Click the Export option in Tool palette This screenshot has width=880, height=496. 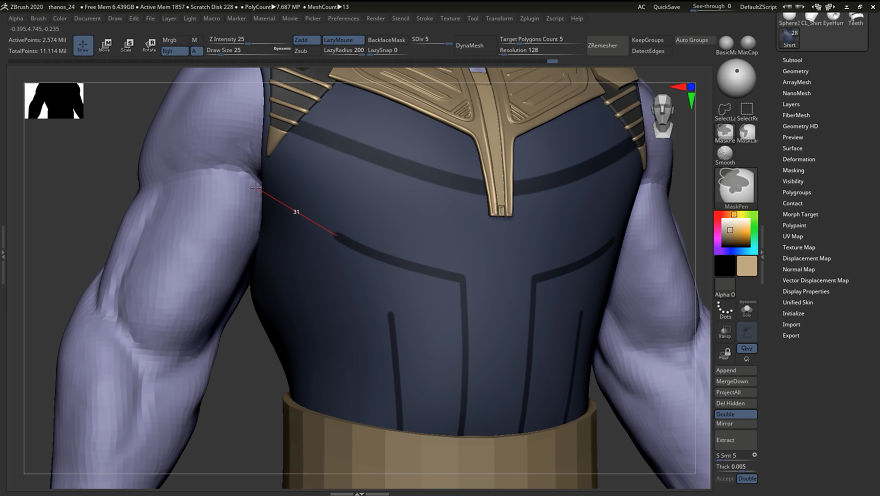tap(791, 336)
